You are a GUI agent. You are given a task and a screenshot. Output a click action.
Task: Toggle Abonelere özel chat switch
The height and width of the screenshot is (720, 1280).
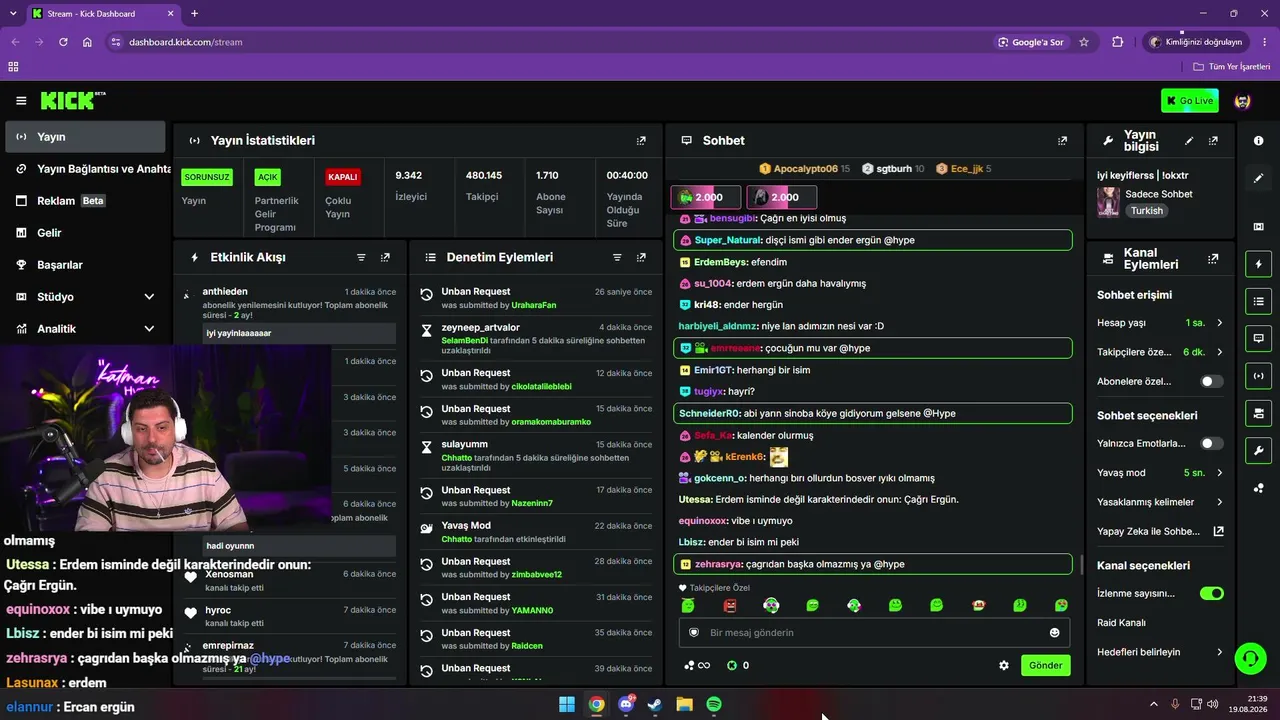pos(1211,381)
